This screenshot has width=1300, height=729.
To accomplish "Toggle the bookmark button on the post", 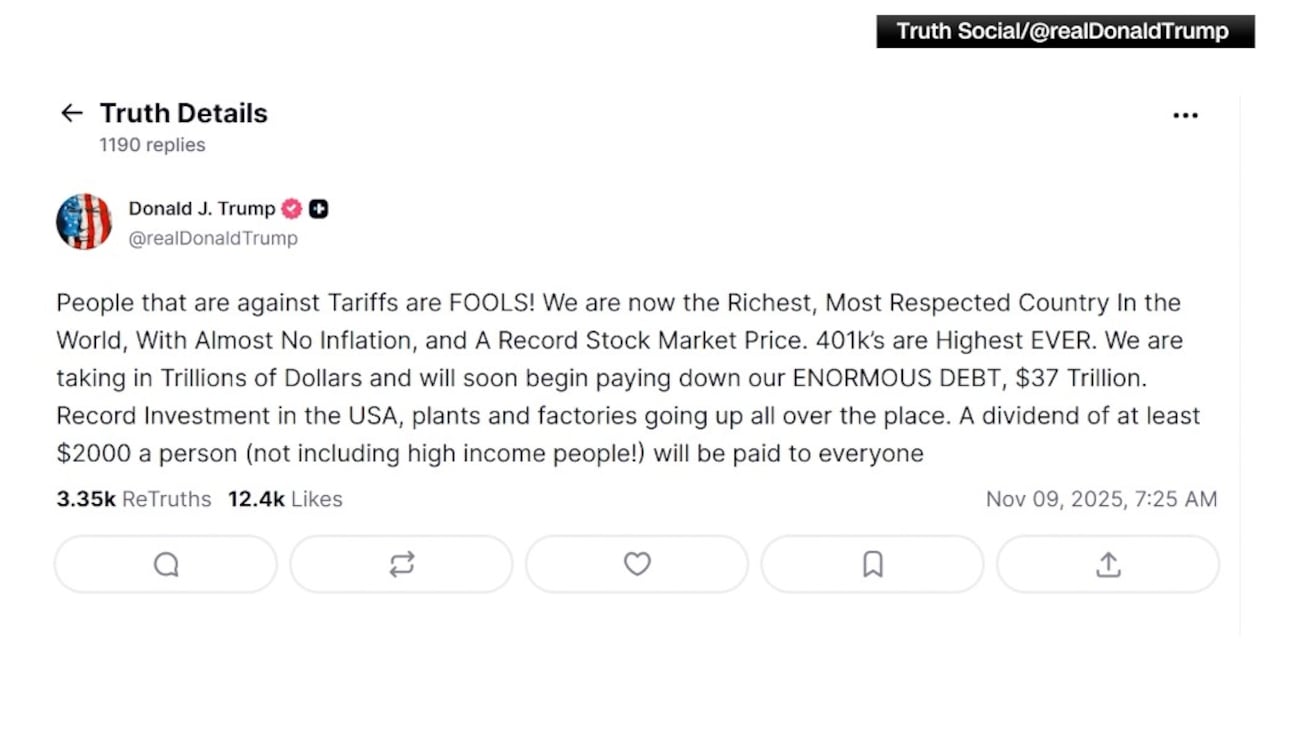I will pyautogui.click(x=873, y=565).
